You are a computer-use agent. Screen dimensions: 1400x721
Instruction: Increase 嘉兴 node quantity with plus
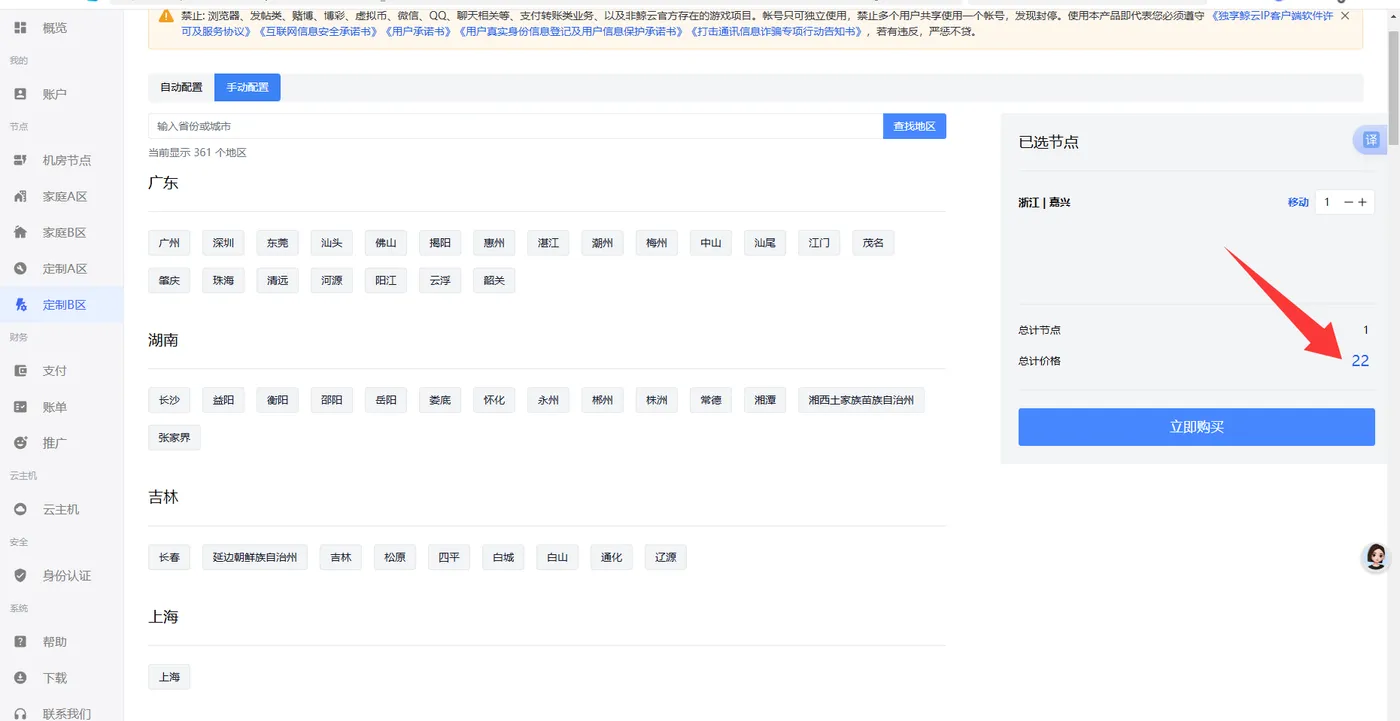[x=1362, y=202]
